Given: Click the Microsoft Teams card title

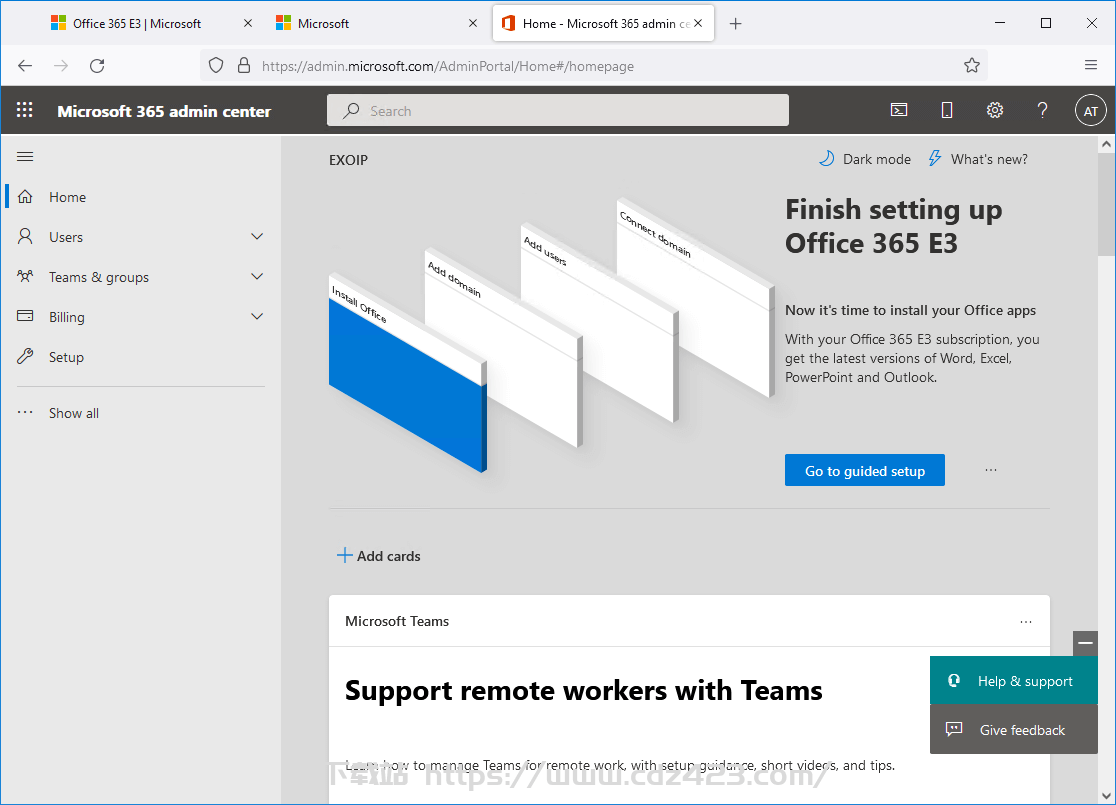Looking at the screenshot, I should 397,621.
